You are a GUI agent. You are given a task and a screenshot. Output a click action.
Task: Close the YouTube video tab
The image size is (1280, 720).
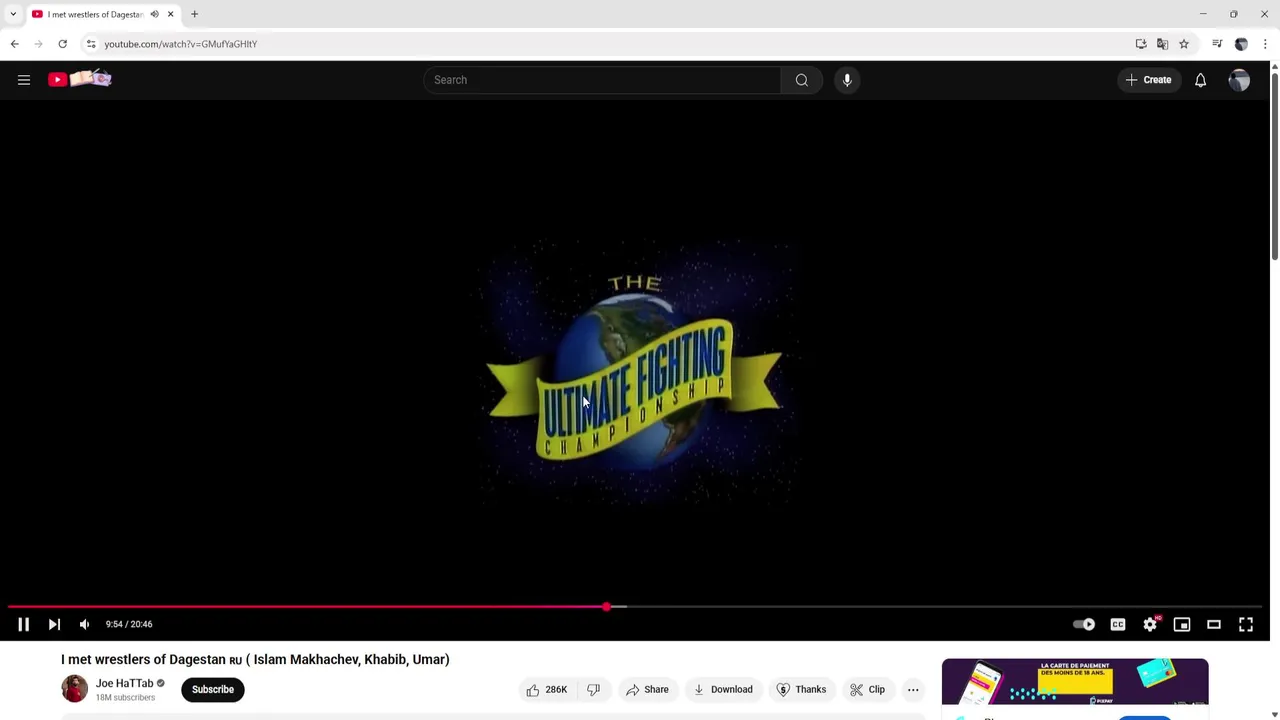170,14
